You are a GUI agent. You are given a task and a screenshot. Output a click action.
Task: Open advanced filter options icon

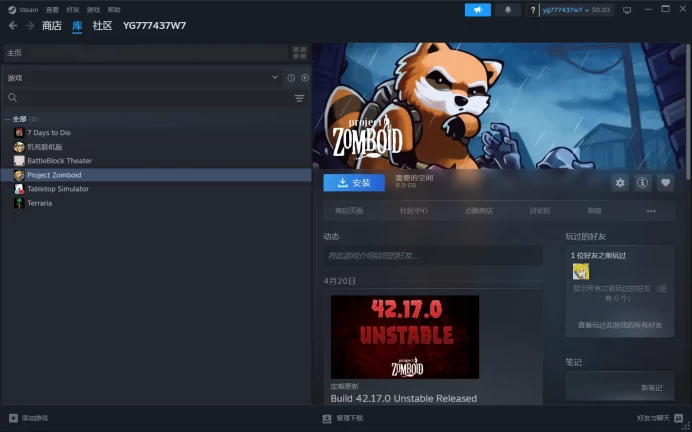pyautogui.click(x=299, y=98)
